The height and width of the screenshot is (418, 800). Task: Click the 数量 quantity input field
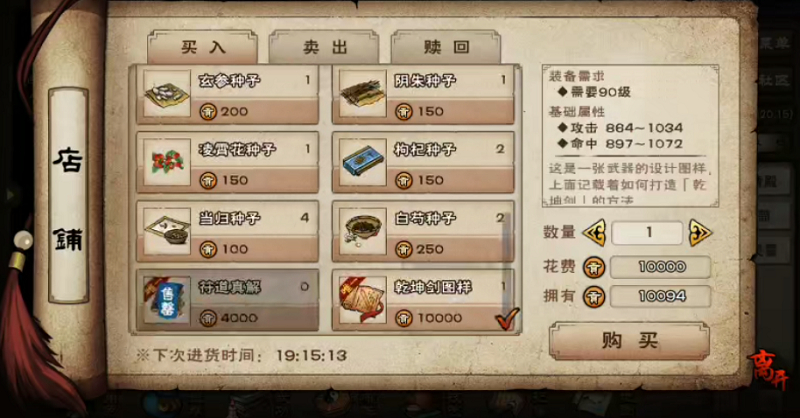click(x=647, y=233)
